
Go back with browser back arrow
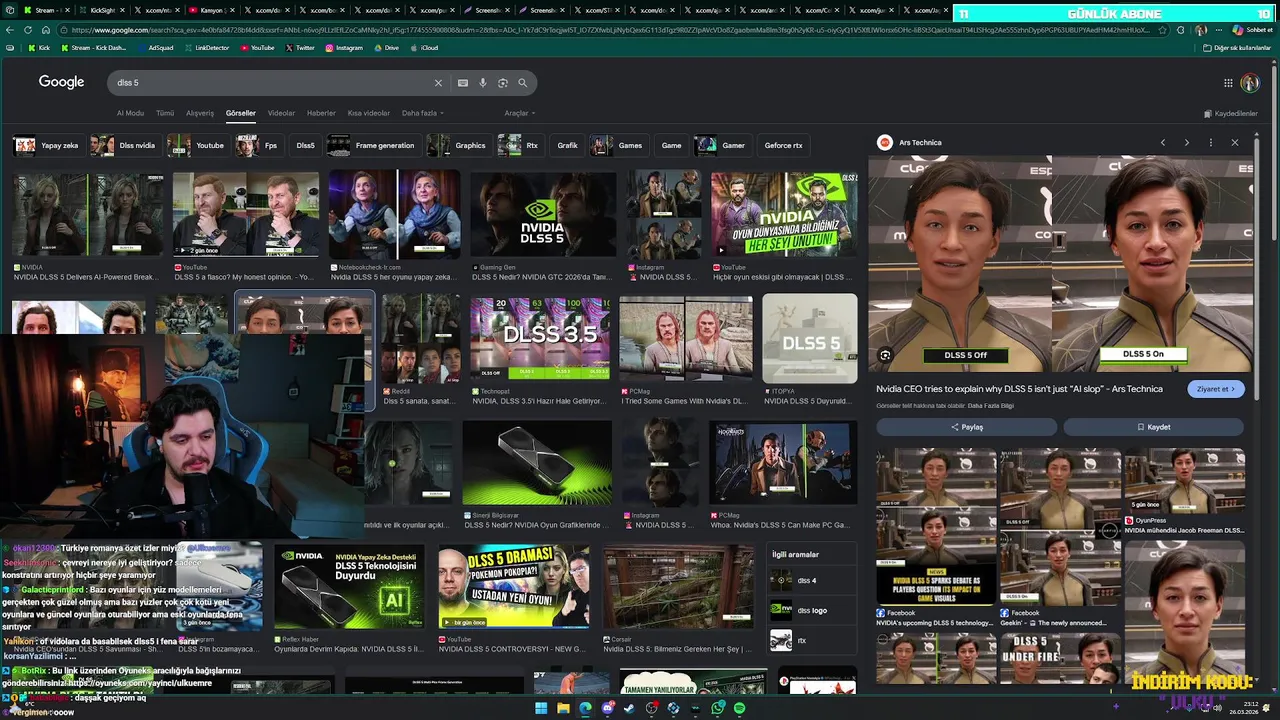[9, 30]
